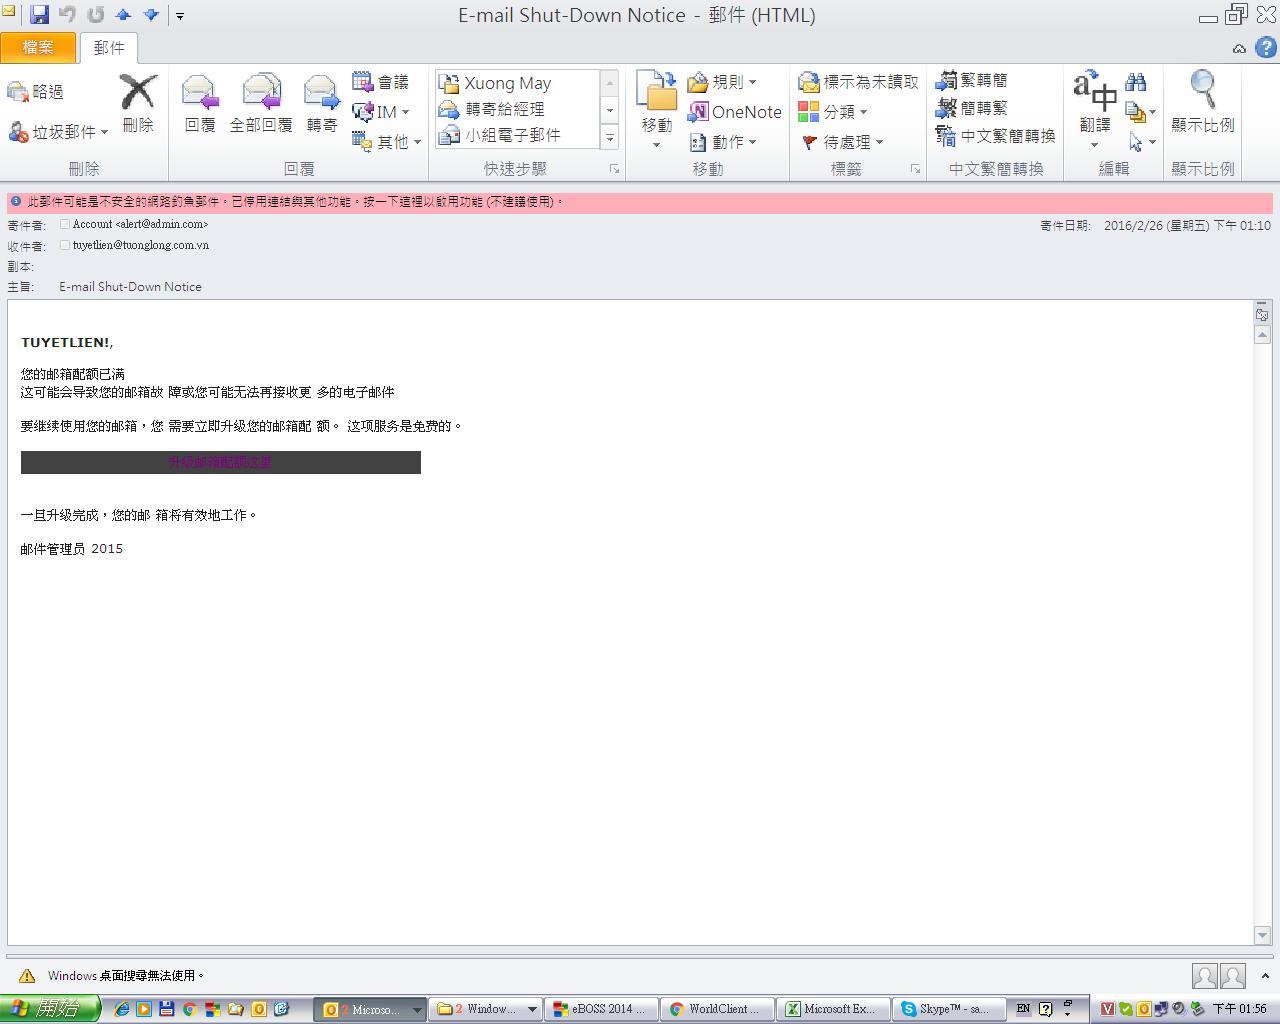
Task: Click recipient tuyetlien@tuonglong.com.vn
Action: point(140,245)
